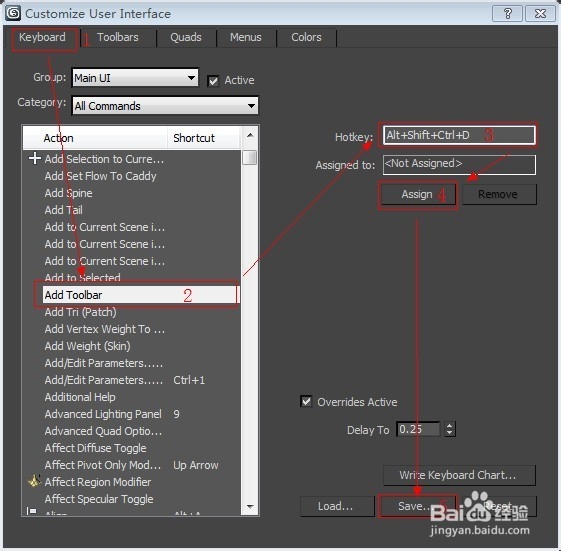The height and width of the screenshot is (551, 561).
Task: Click the Delay To value field
Action: (x=418, y=429)
